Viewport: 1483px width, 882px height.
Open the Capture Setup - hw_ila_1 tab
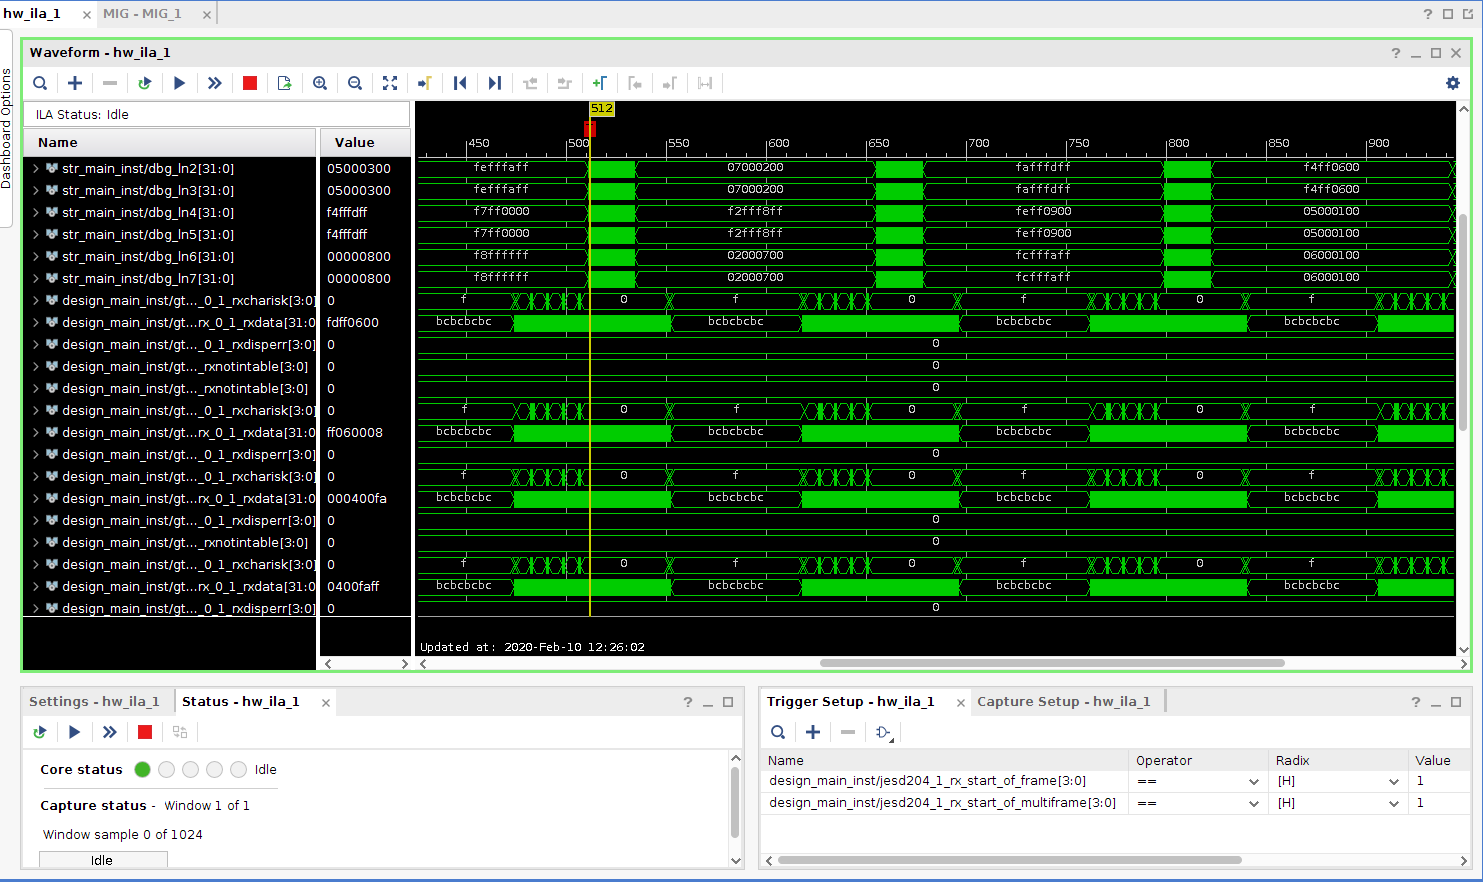(x=1063, y=701)
